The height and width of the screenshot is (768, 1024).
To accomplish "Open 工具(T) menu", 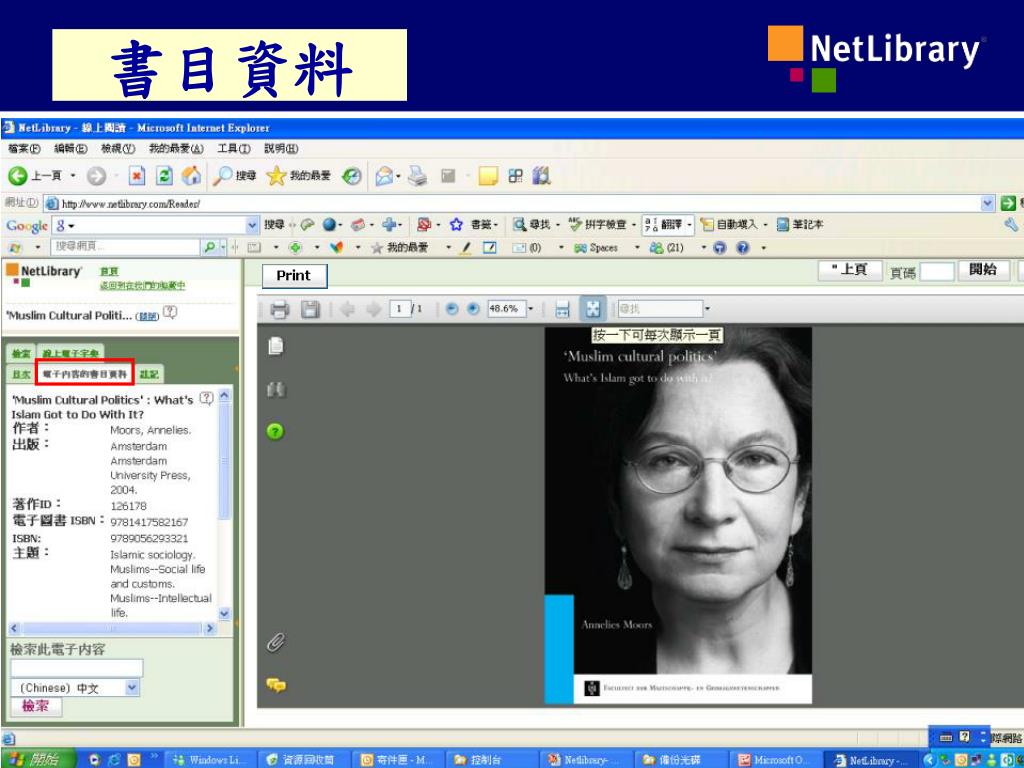I will coord(234,149).
